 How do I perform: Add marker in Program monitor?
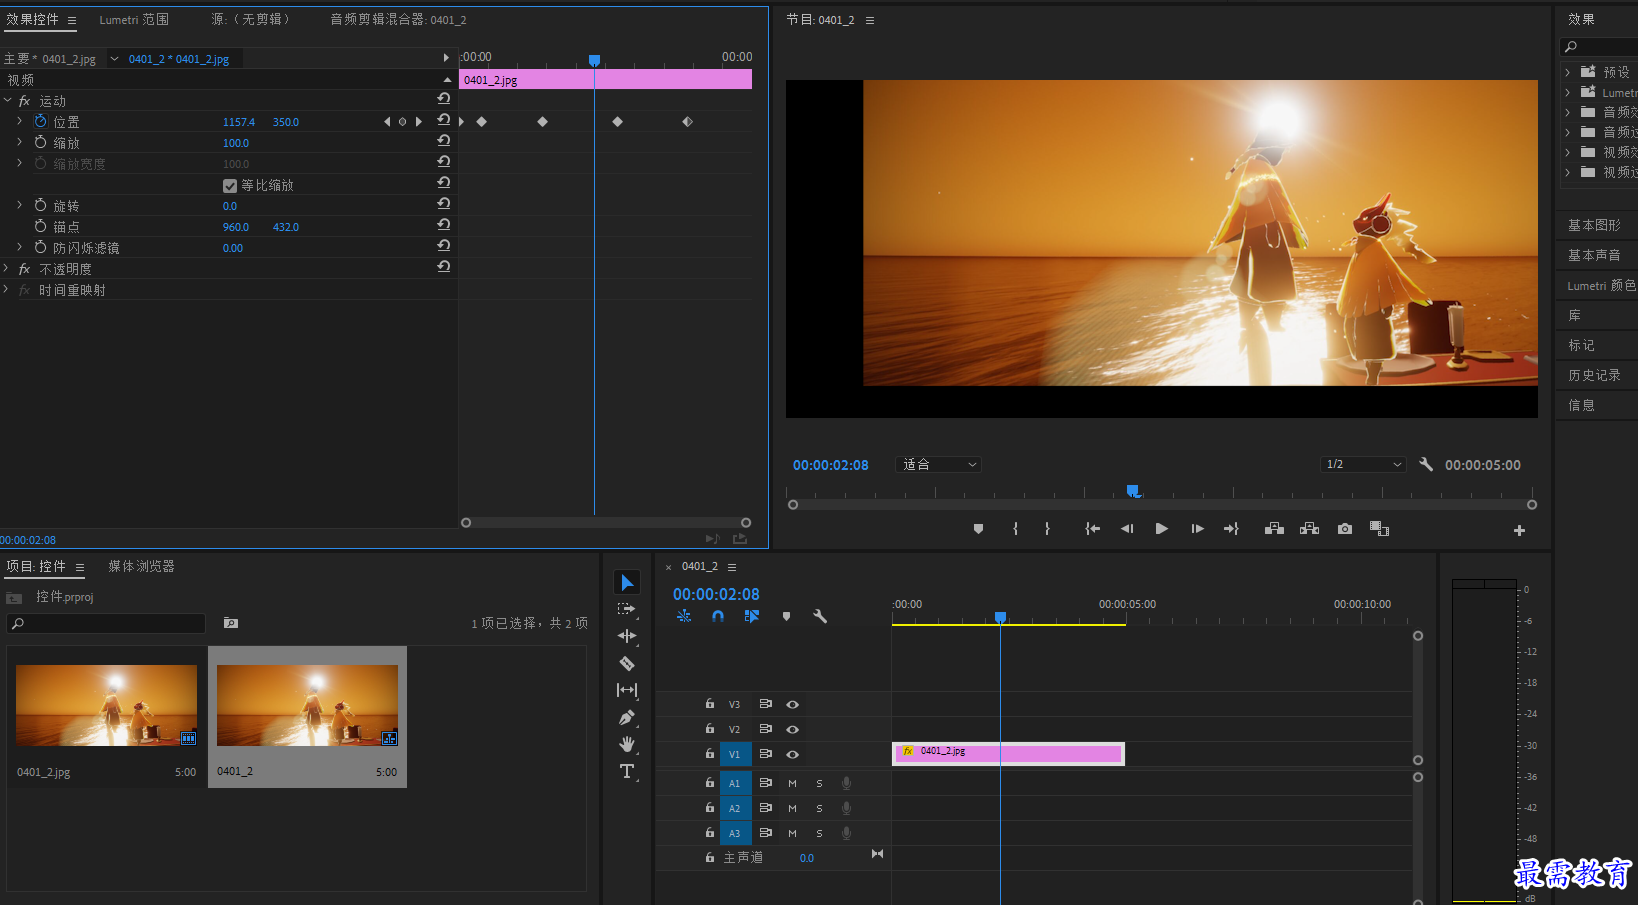point(978,529)
